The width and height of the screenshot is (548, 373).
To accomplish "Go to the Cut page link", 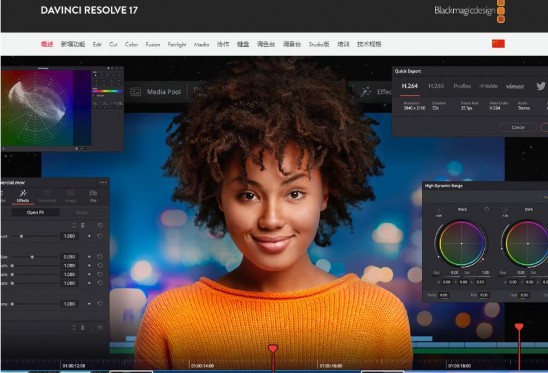I will [x=113, y=44].
